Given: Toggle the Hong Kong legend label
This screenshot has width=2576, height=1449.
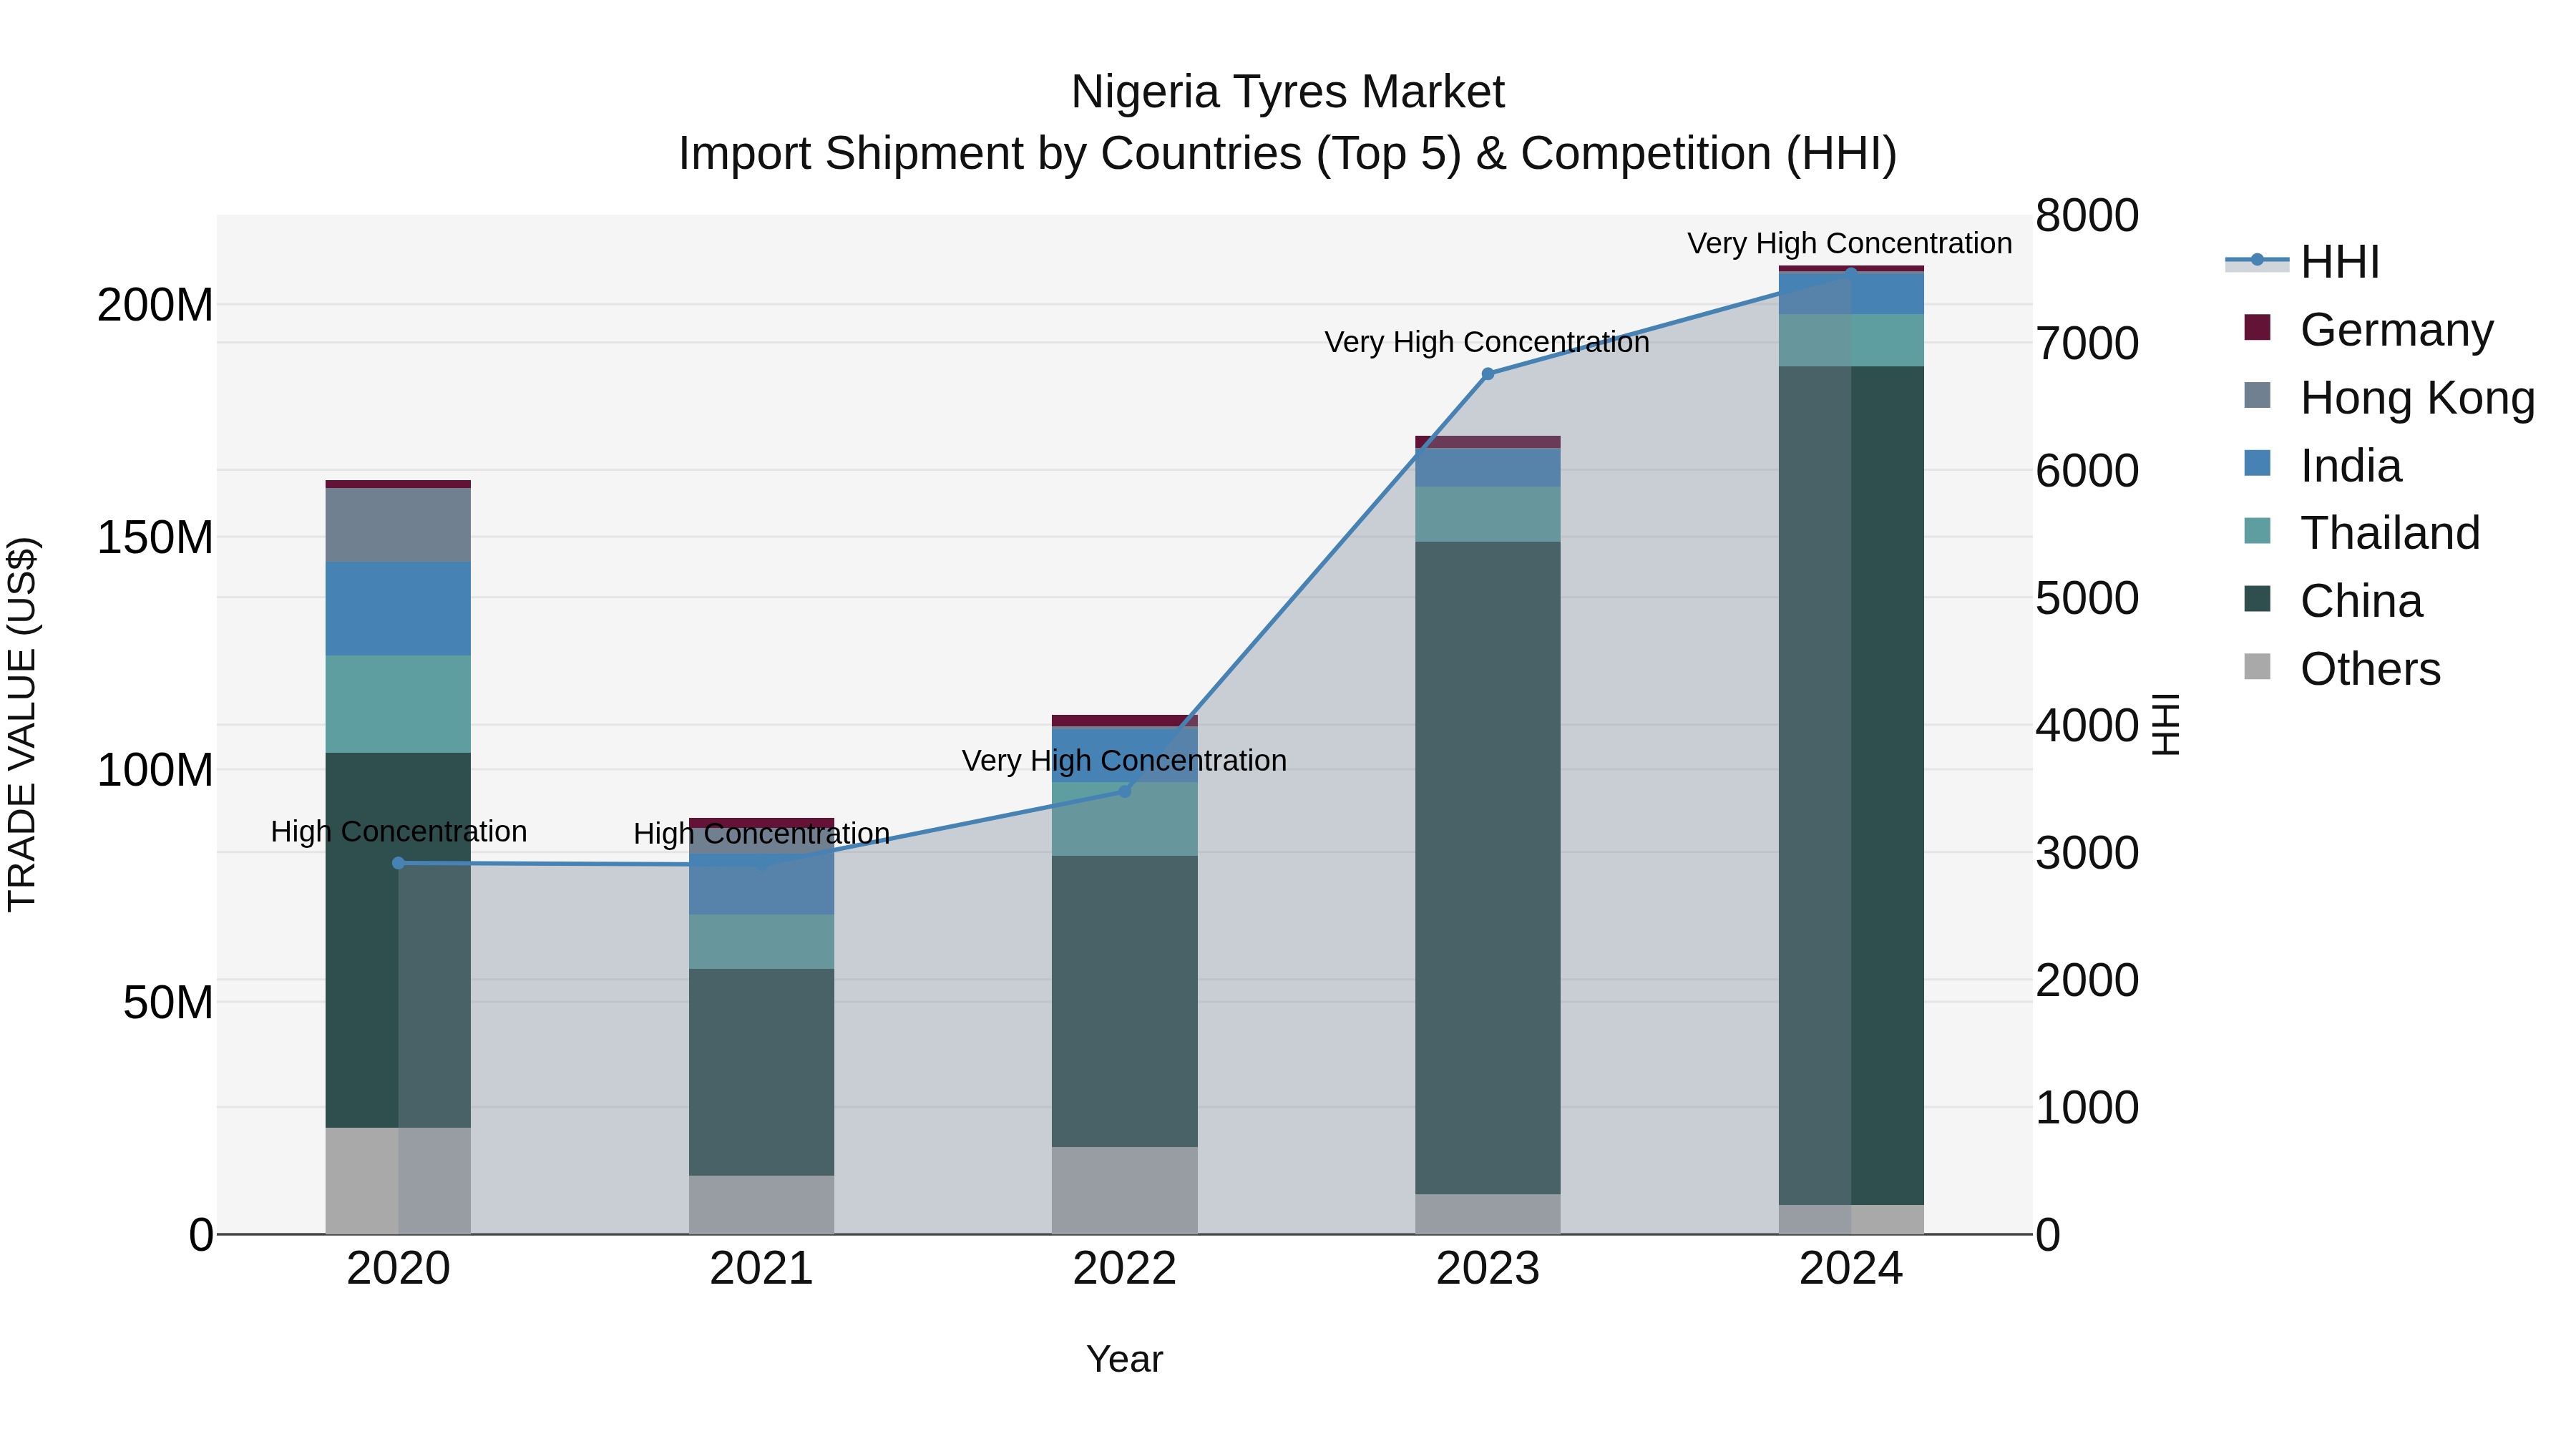Looking at the screenshot, I should pyautogui.click(x=2418, y=397).
